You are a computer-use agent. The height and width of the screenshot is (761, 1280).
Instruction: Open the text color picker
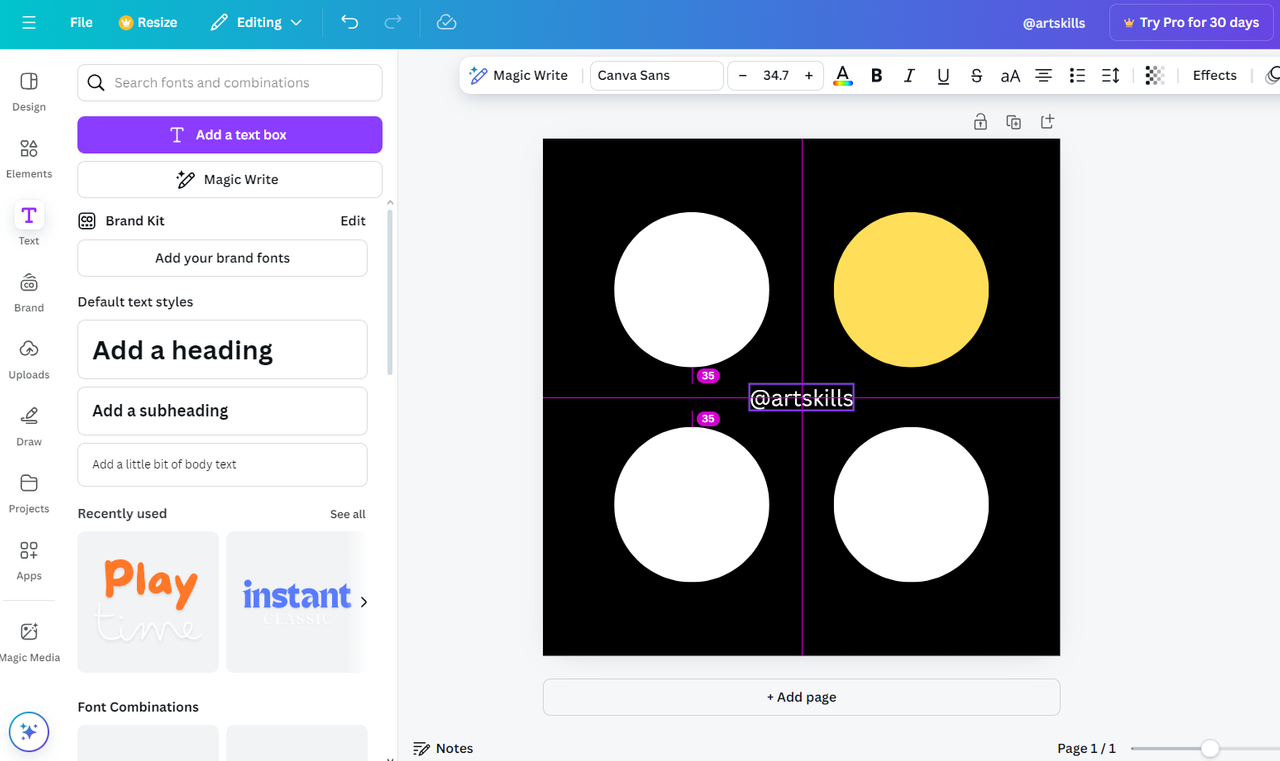click(x=843, y=75)
